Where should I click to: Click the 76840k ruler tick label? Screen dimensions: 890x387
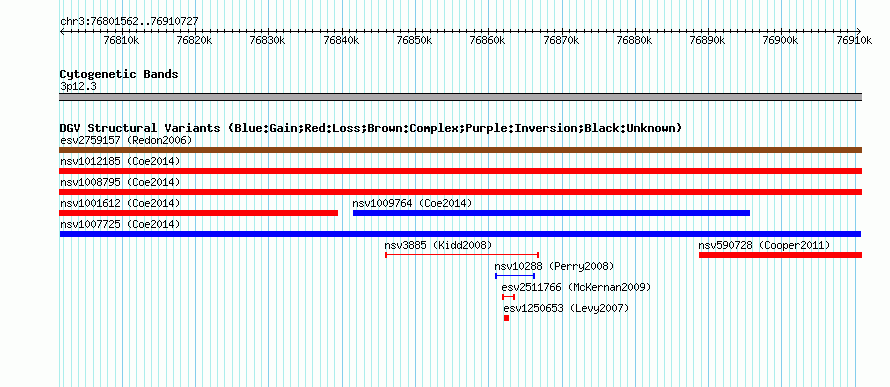click(x=341, y=40)
